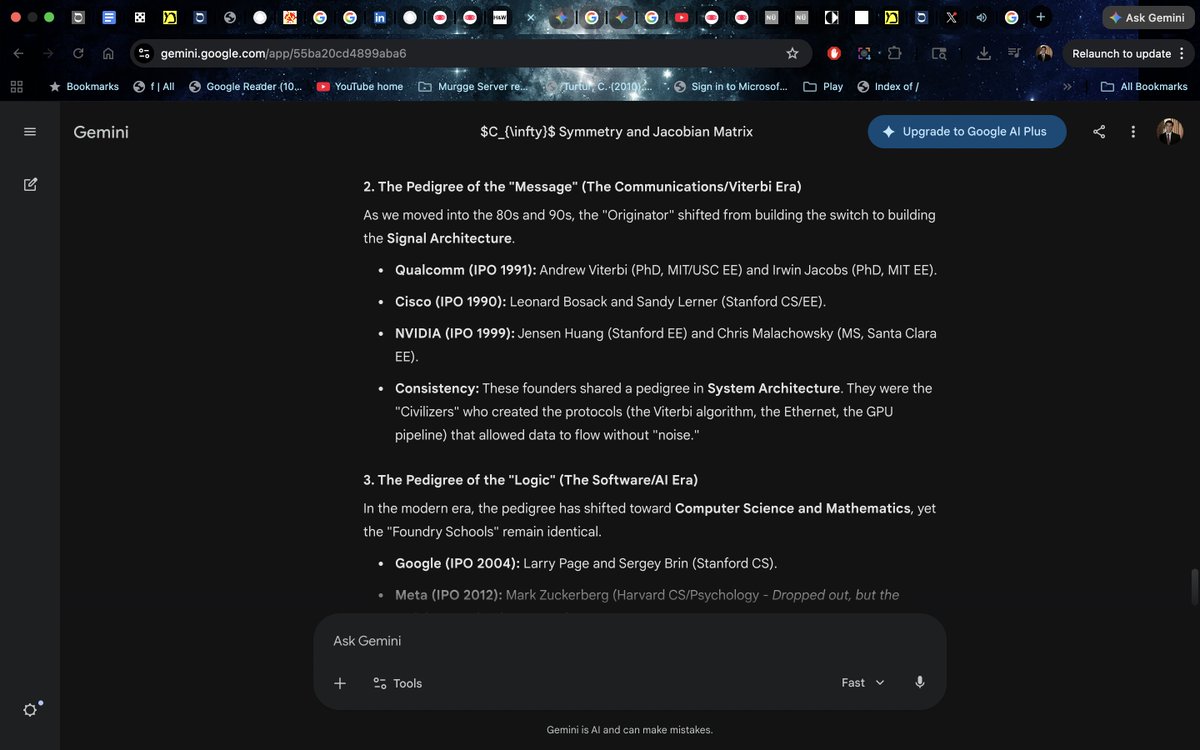
Task: Switch to the Google Docs tab
Action: [x=110, y=18]
